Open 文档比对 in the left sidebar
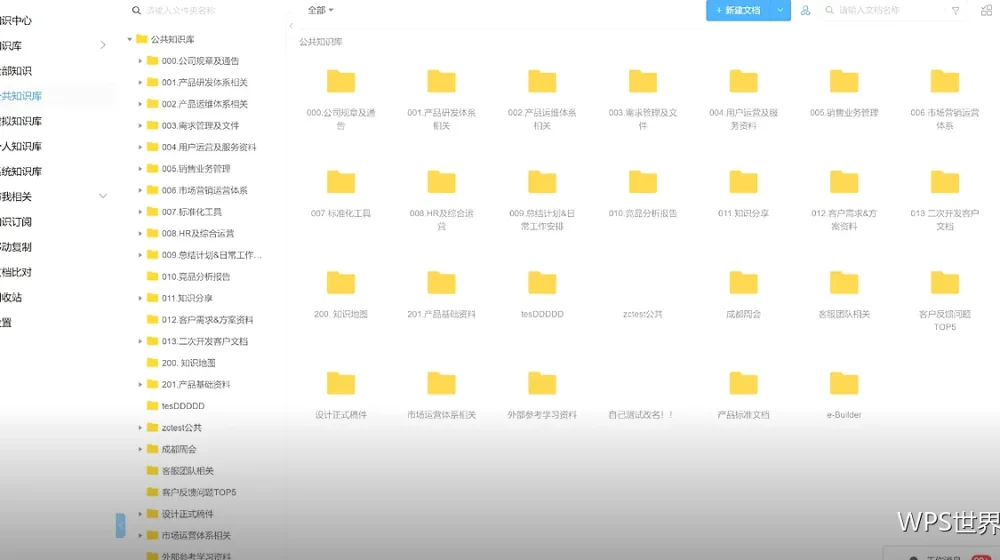The image size is (1000, 560). point(16,272)
